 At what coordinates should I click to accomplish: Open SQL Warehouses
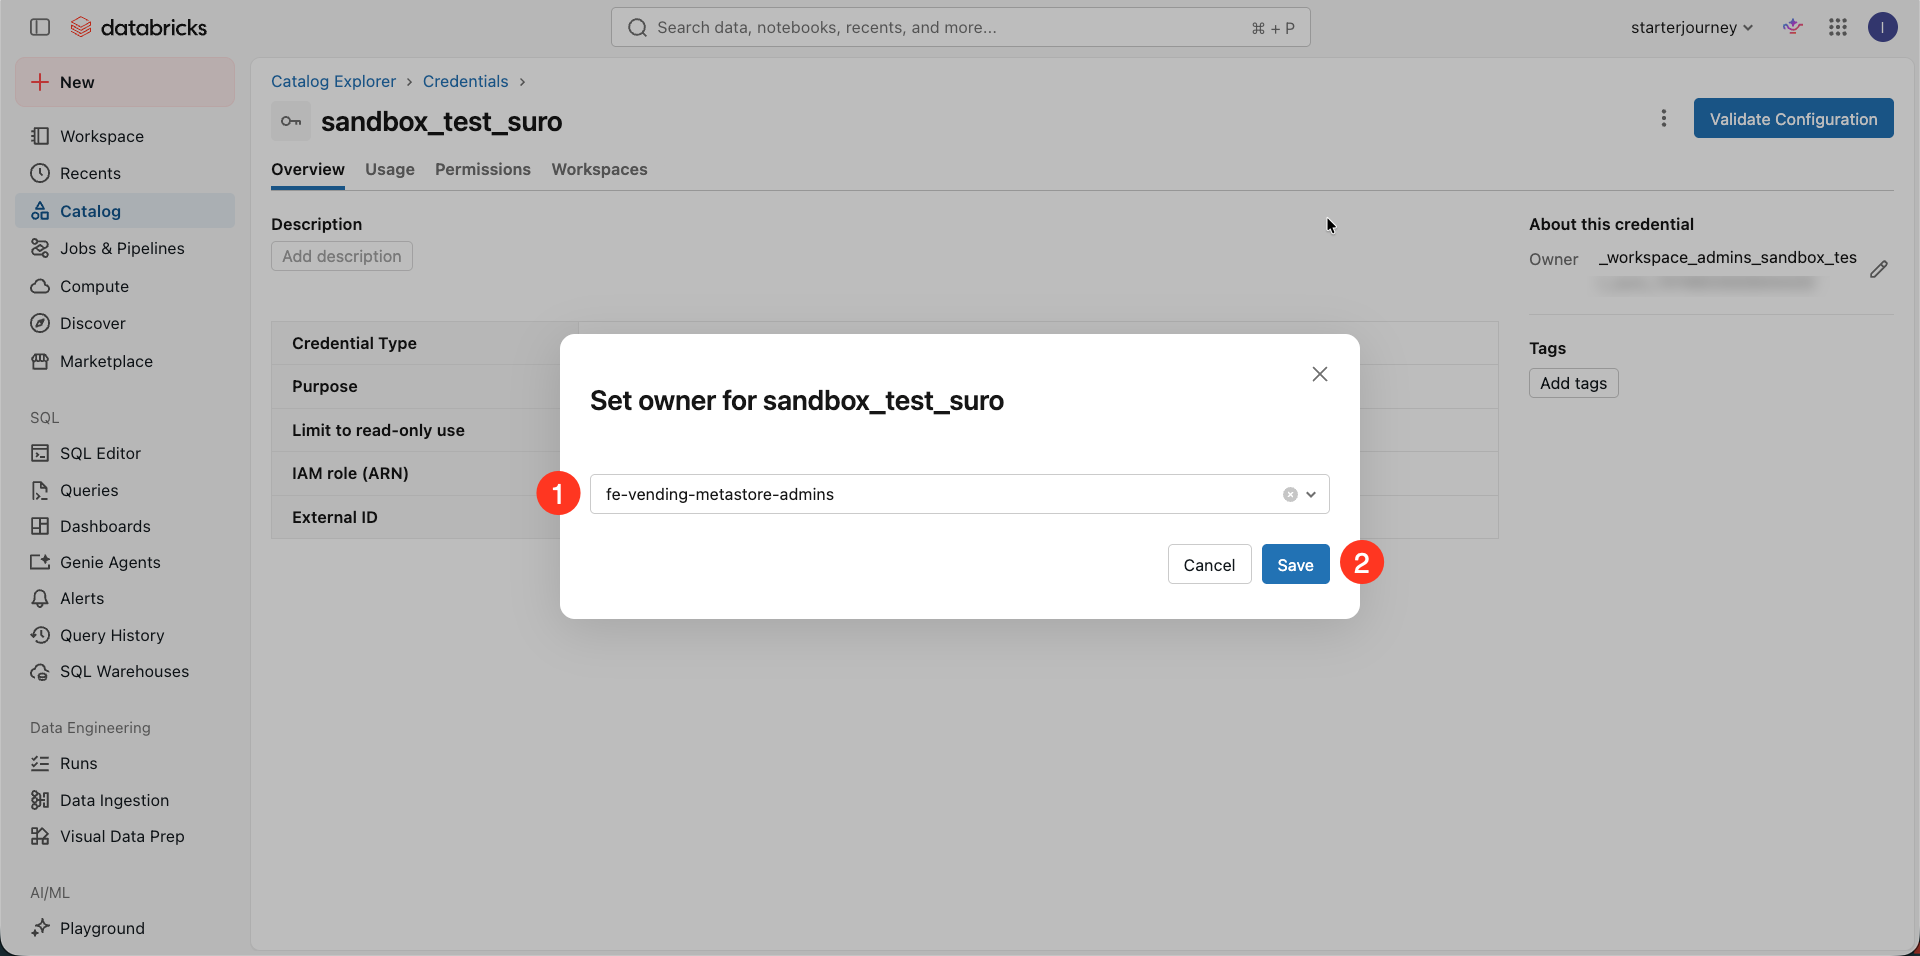pos(125,671)
